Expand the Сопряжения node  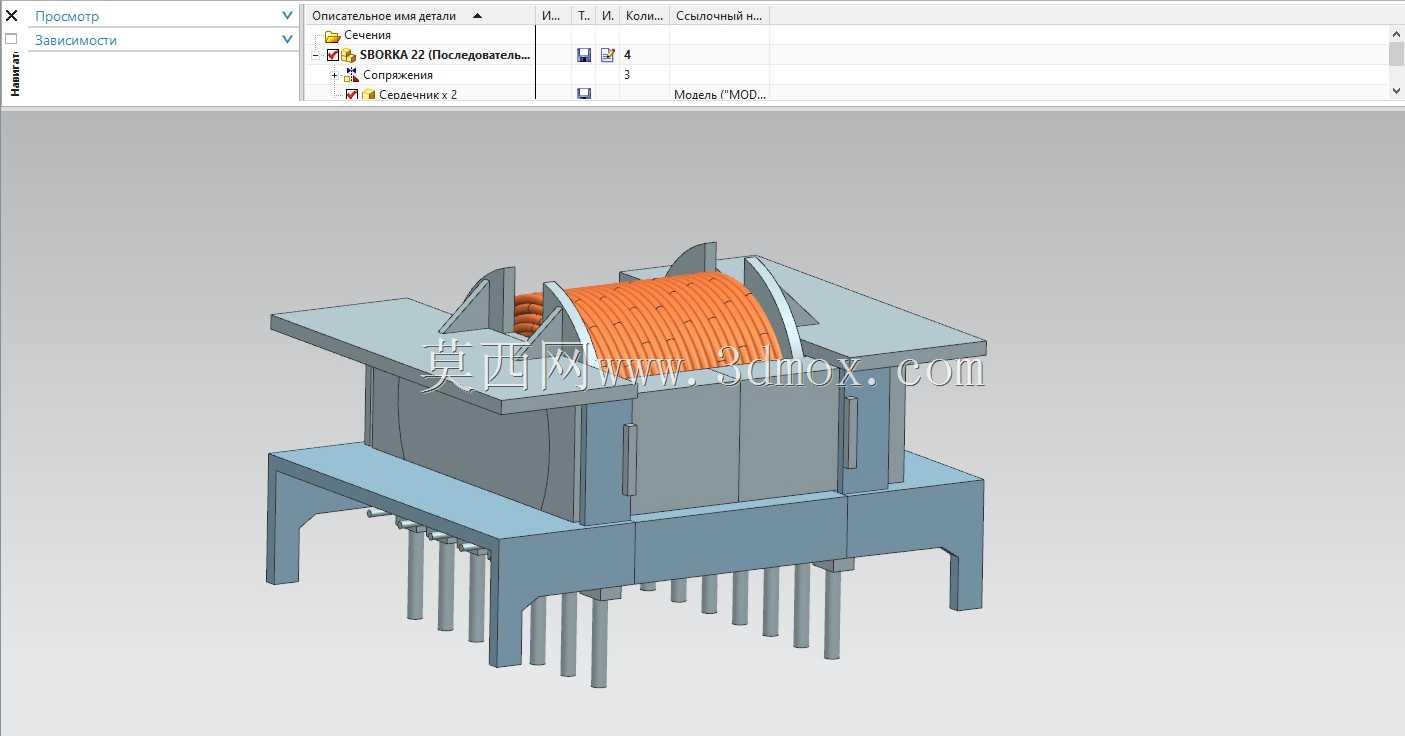click(x=335, y=75)
